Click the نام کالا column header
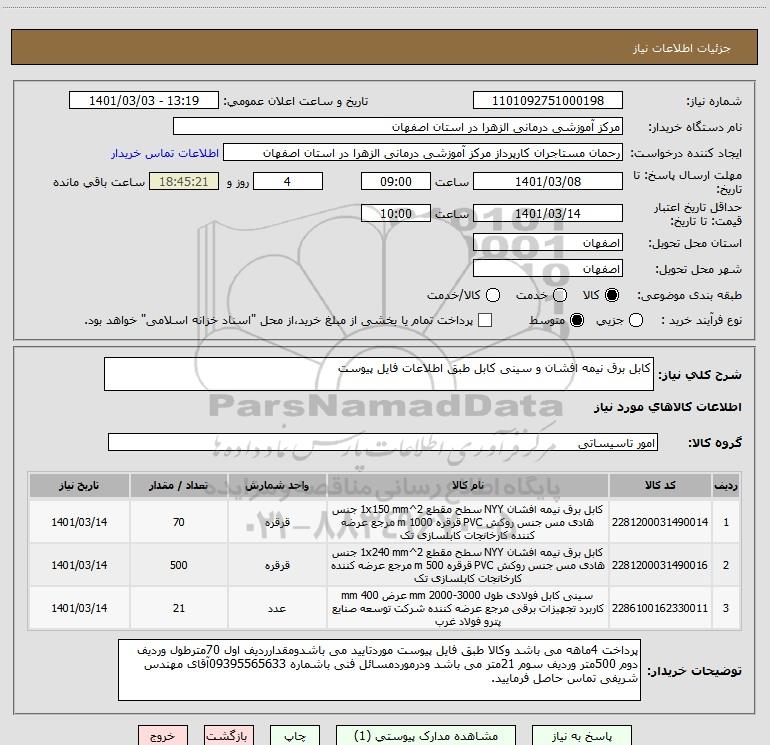This screenshot has width=770, height=745. 468,485
